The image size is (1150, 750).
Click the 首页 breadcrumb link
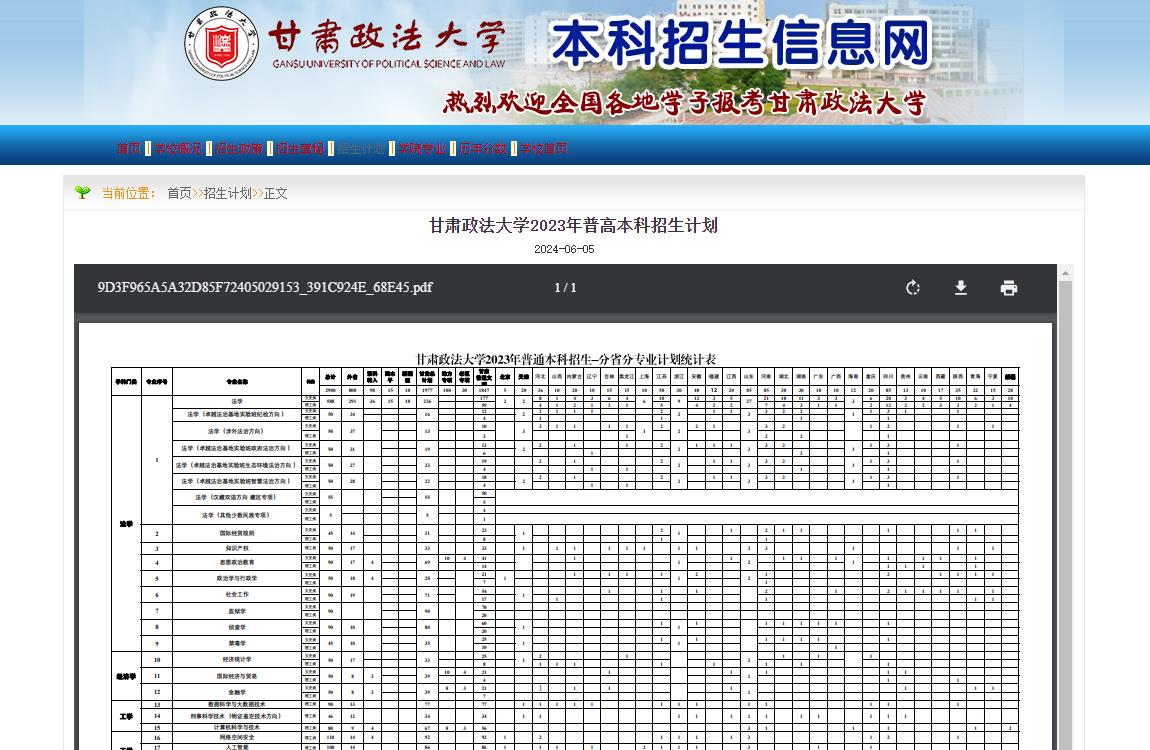[x=179, y=193]
